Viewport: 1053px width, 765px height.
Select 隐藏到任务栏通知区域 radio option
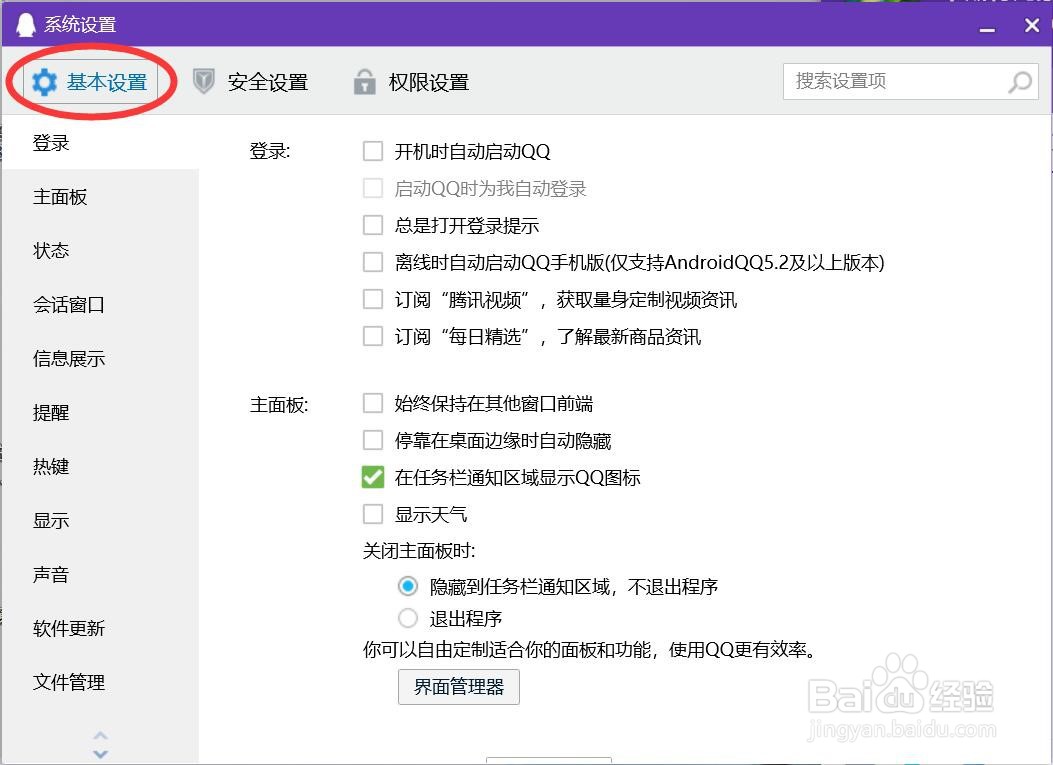pos(408,586)
